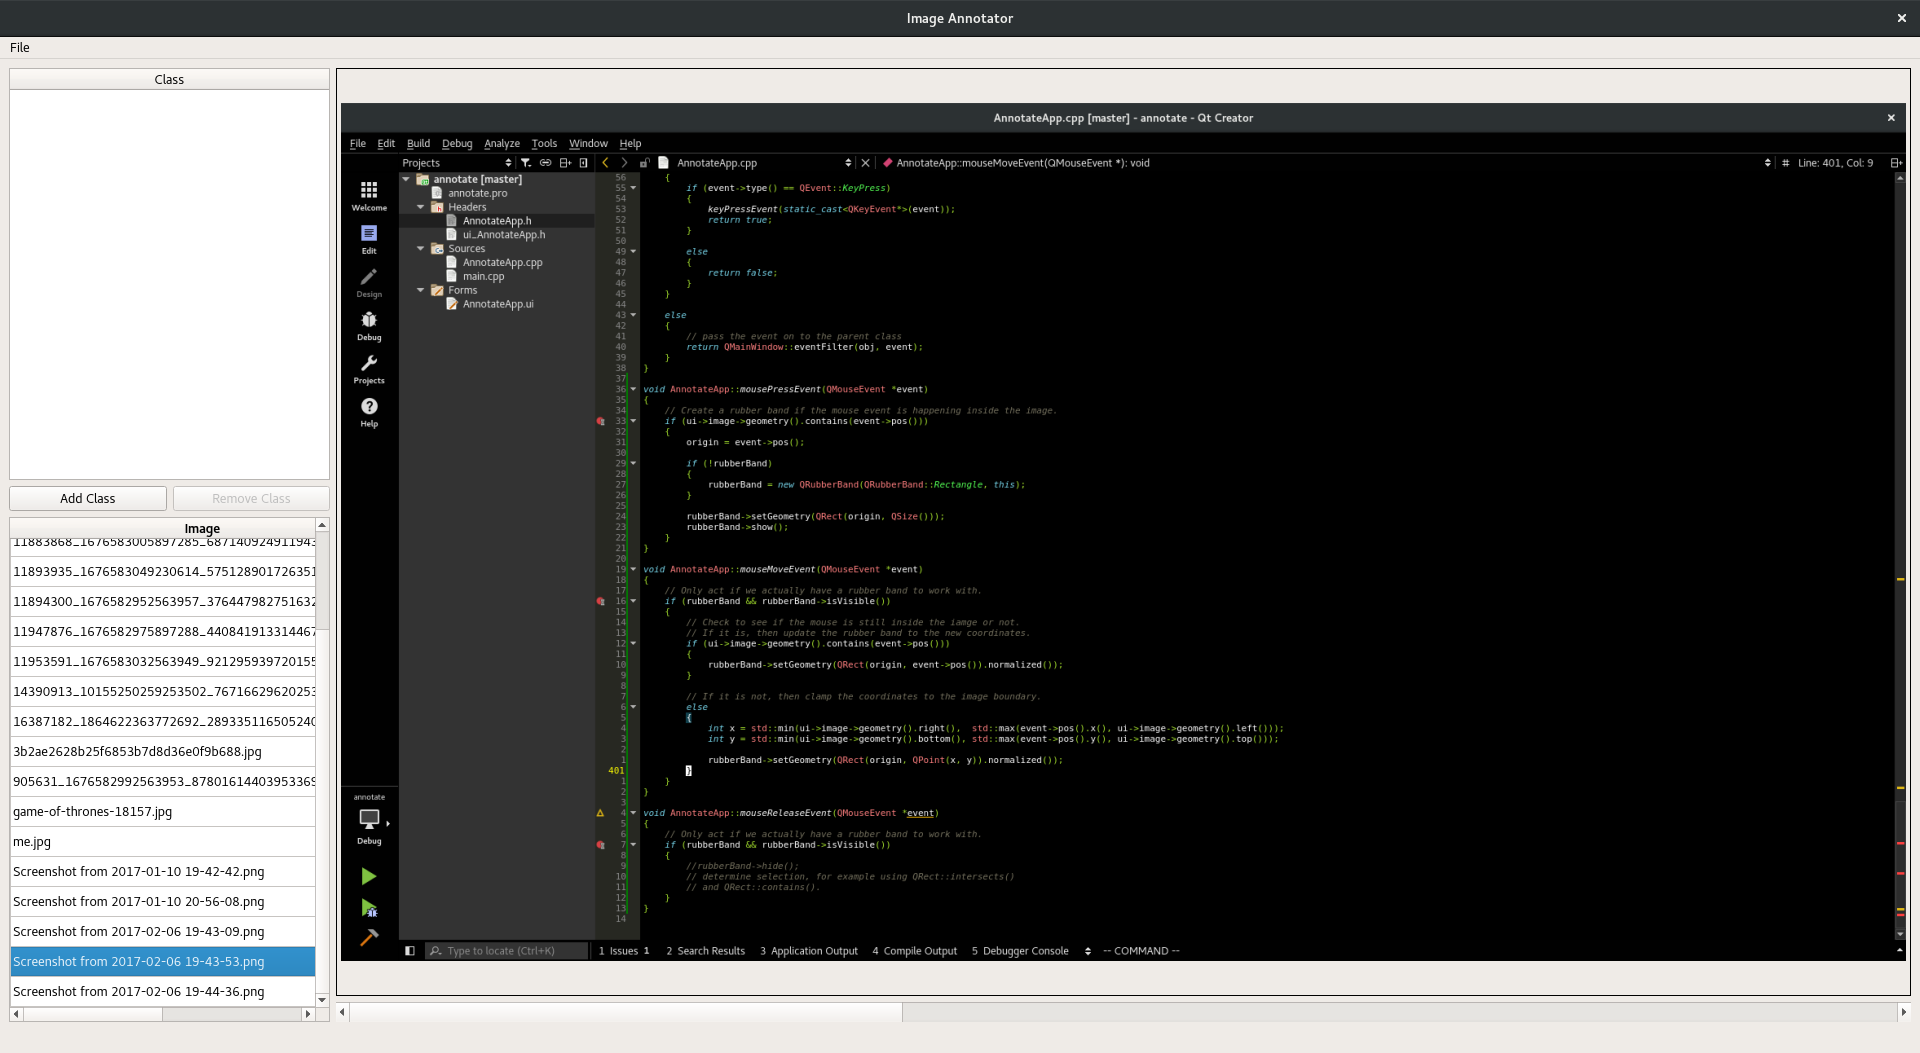Open Build menu in Qt Creator
Screen dimensions: 1920x1053
pyautogui.click(x=418, y=143)
